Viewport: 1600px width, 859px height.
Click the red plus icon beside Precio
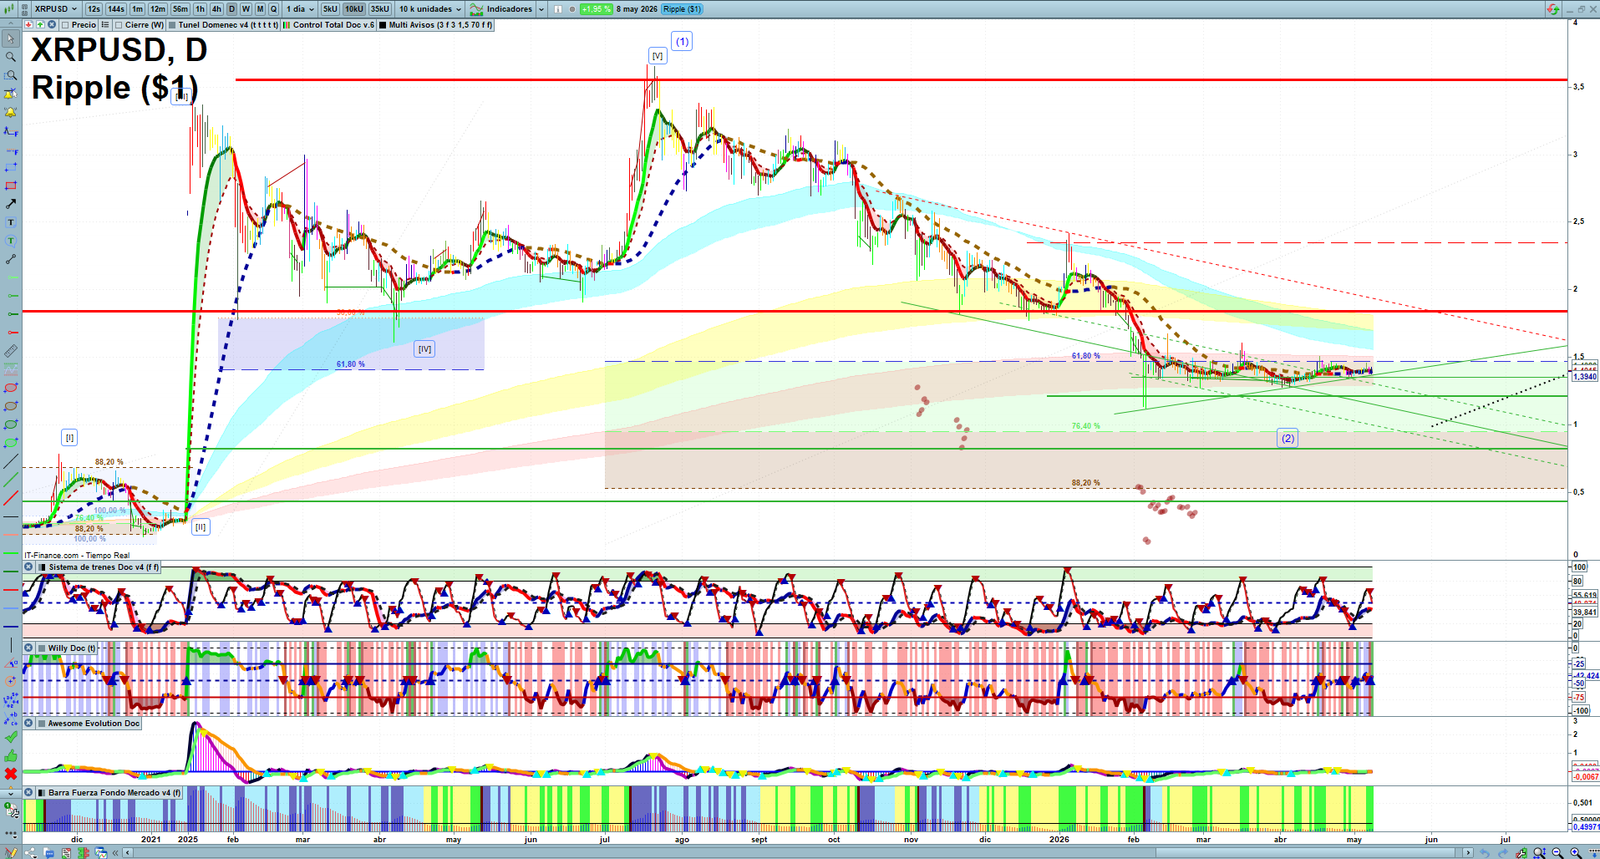[x=28, y=24]
